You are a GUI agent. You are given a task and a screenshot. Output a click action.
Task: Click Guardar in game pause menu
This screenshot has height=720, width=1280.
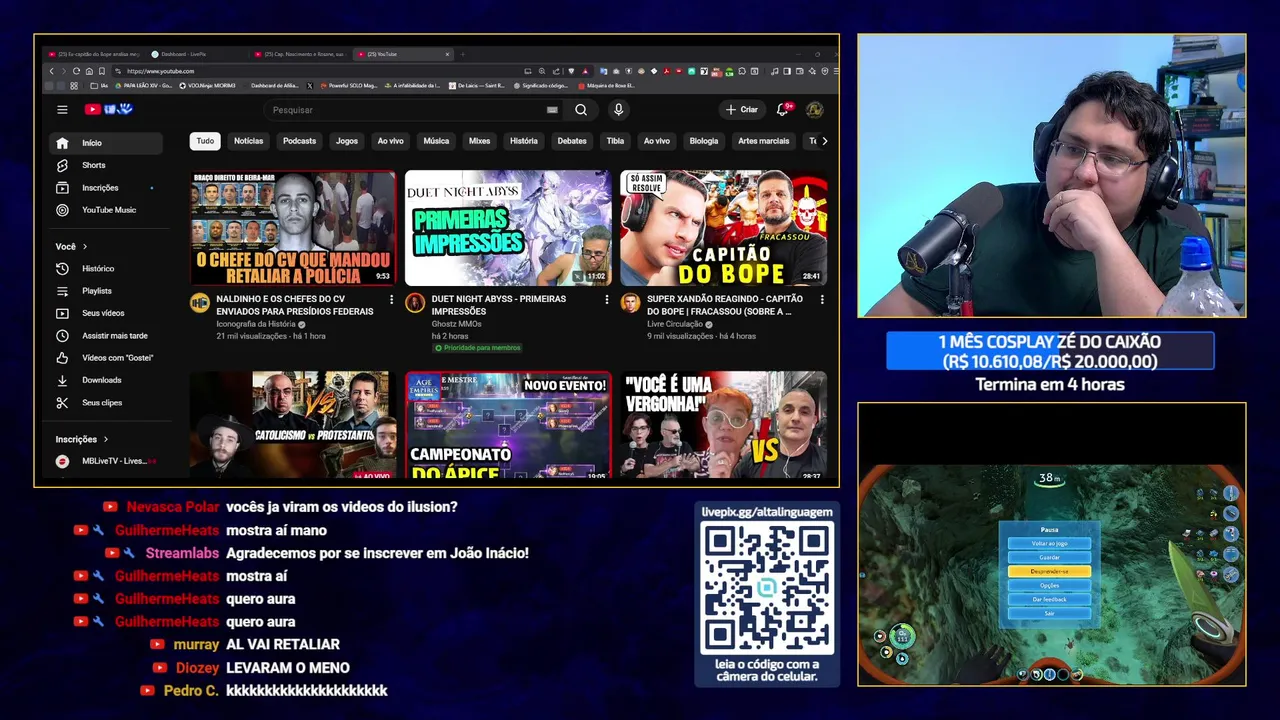(1049, 557)
